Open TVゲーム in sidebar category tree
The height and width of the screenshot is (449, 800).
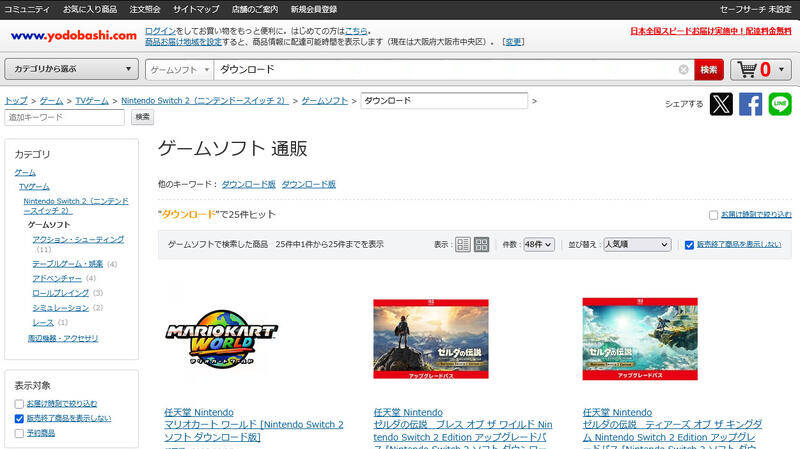34,187
